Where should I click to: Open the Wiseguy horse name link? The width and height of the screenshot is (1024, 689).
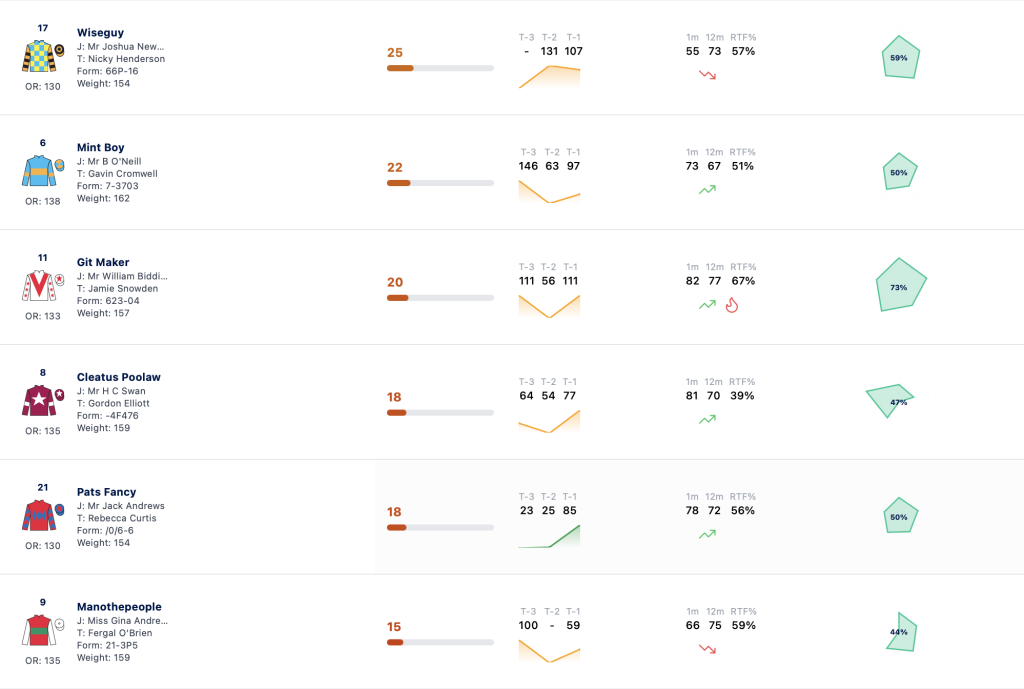pyautogui.click(x=100, y=33)
